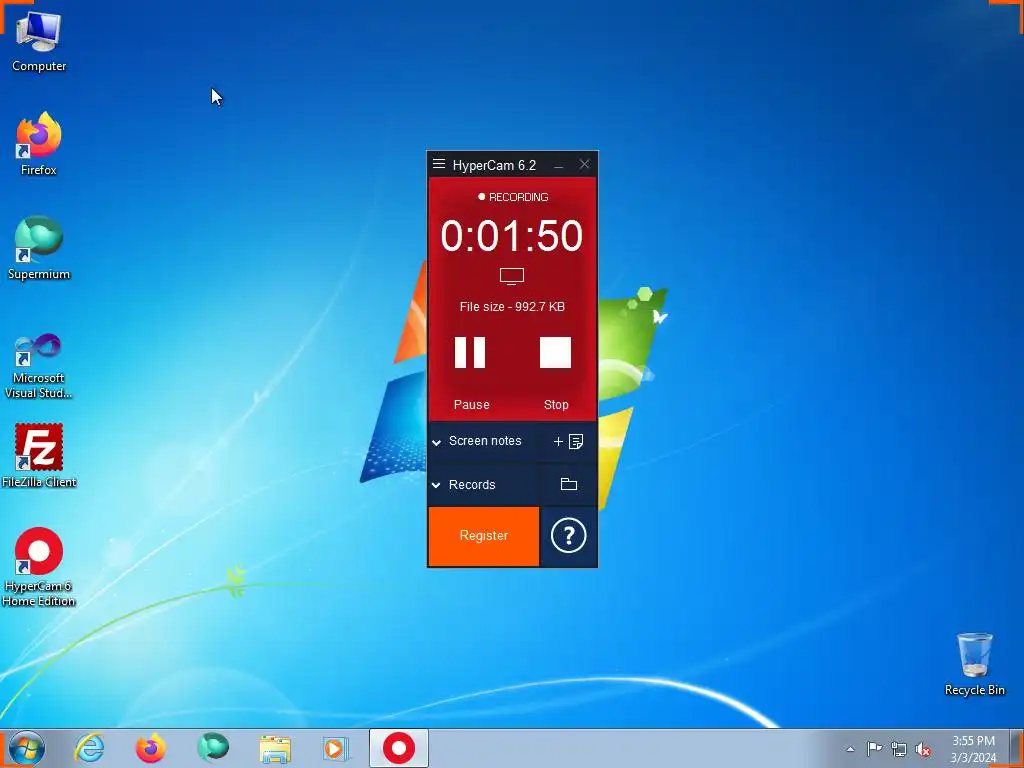Click the orange Register button

[x=484, y=536]
